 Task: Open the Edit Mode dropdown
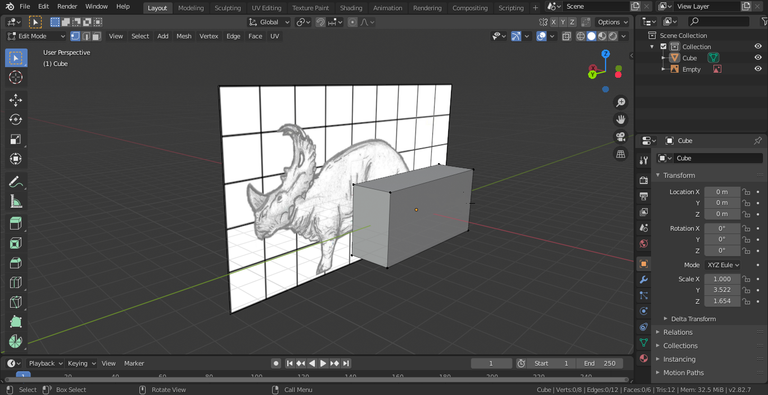36,36
